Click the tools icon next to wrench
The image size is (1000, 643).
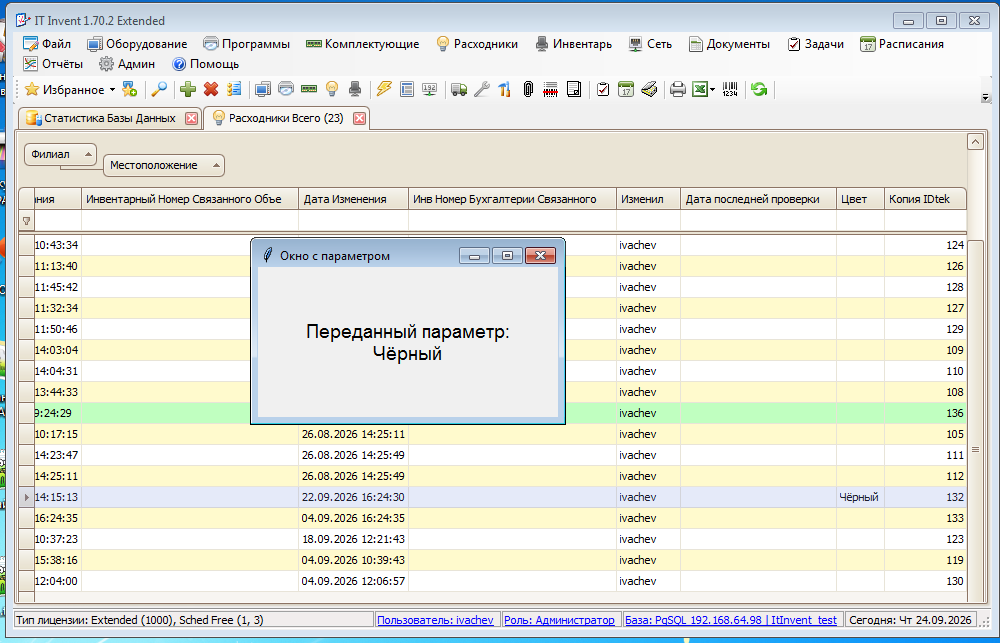504,89
